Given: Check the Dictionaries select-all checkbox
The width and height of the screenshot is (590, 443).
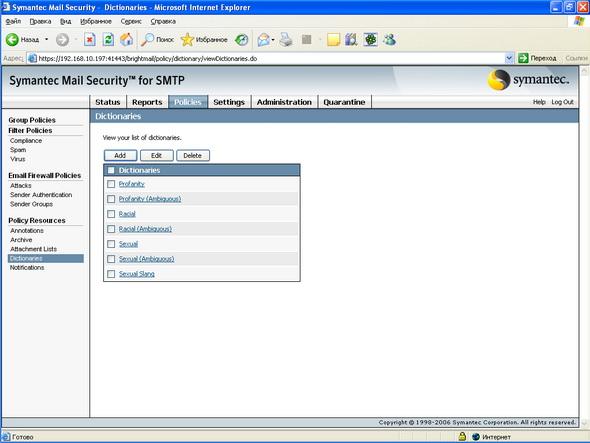Looking at the screenshot, I should click(x=111, y=171).
